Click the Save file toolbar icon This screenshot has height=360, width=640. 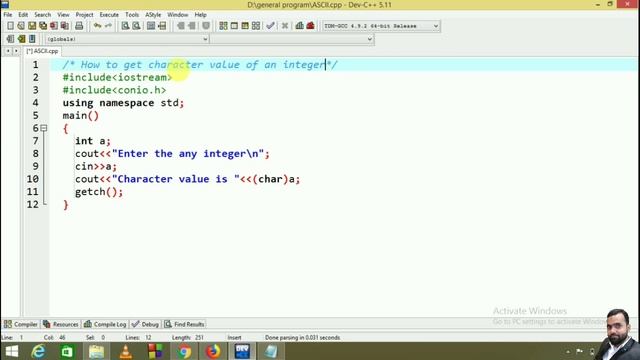coord(32,26)
